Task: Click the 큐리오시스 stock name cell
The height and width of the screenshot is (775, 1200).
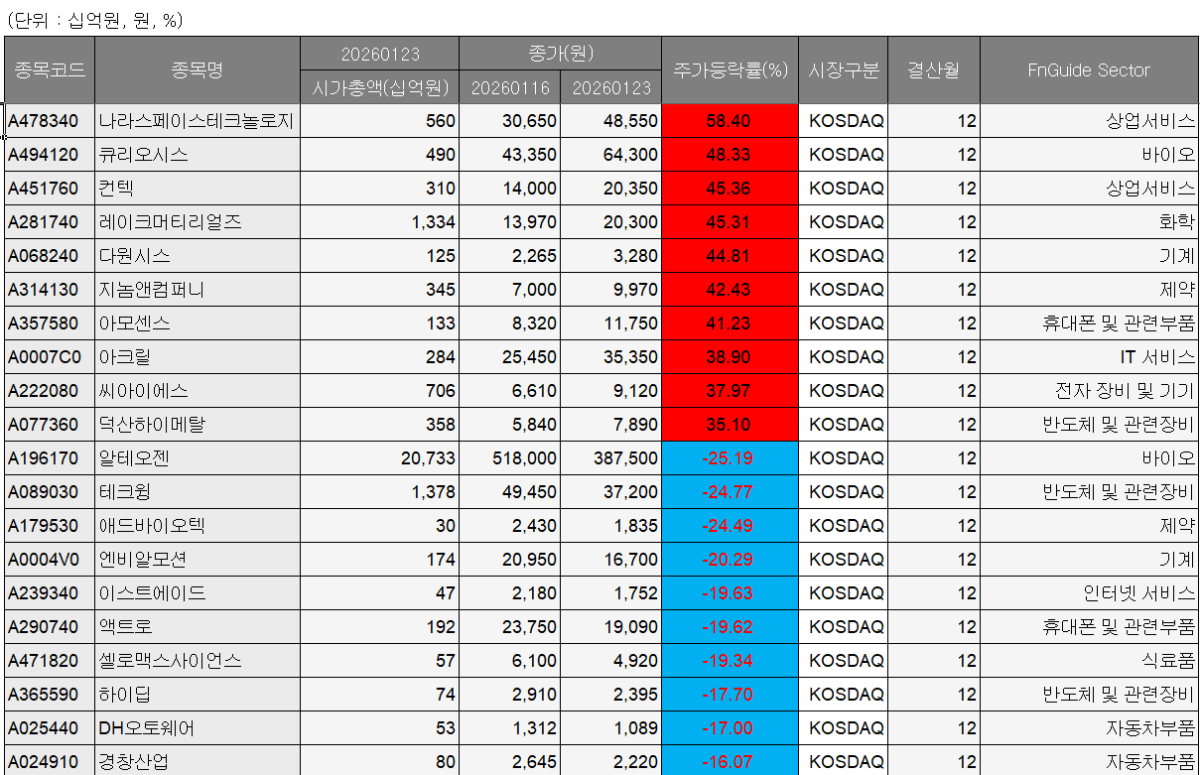Action: tap(197, 155)
